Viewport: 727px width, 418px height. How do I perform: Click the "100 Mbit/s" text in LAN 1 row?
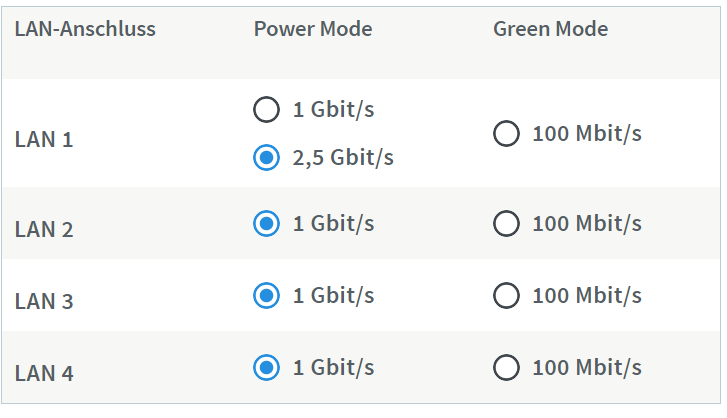point(586,134)
